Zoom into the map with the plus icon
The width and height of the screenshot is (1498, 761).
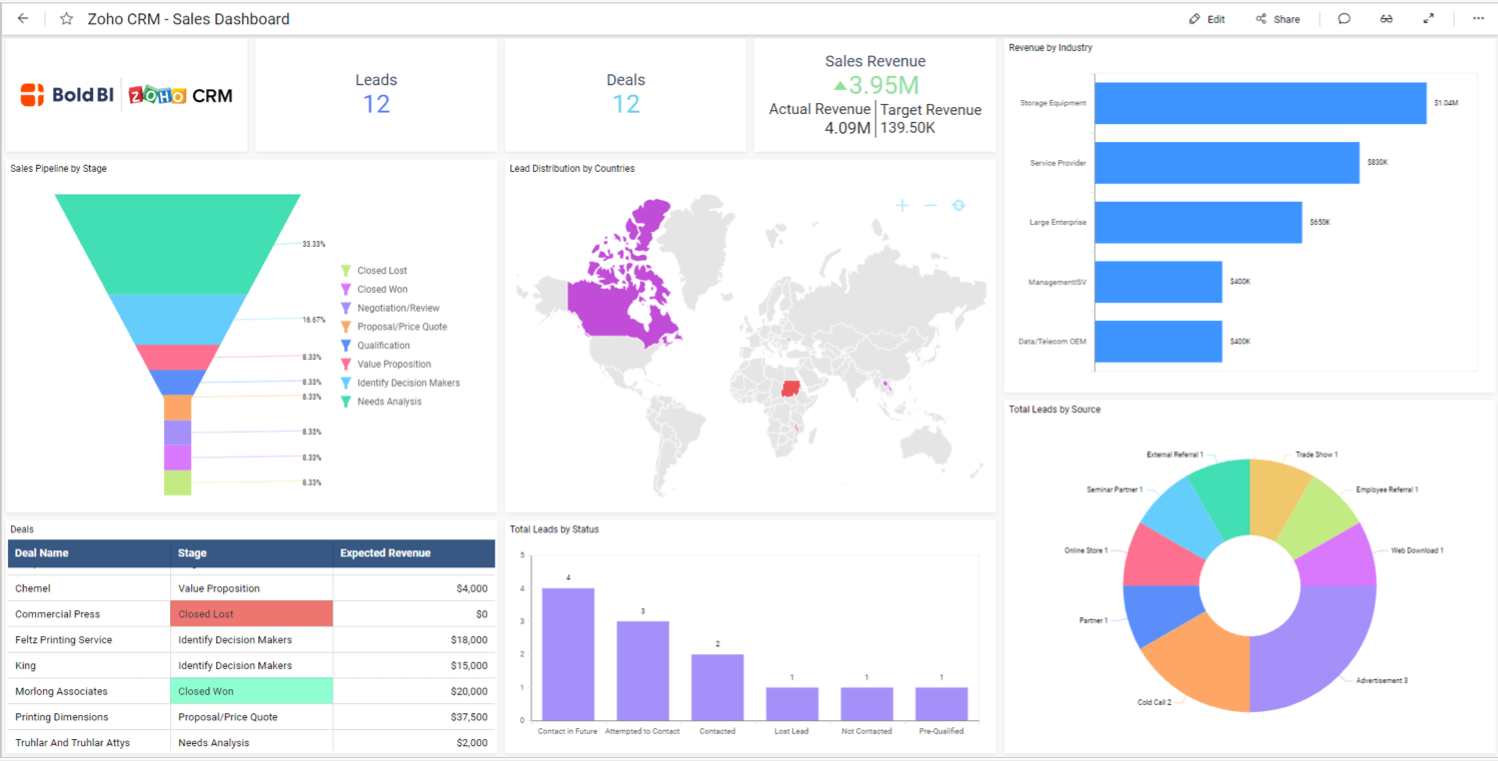pyautogui.click(x=901, y=205)
